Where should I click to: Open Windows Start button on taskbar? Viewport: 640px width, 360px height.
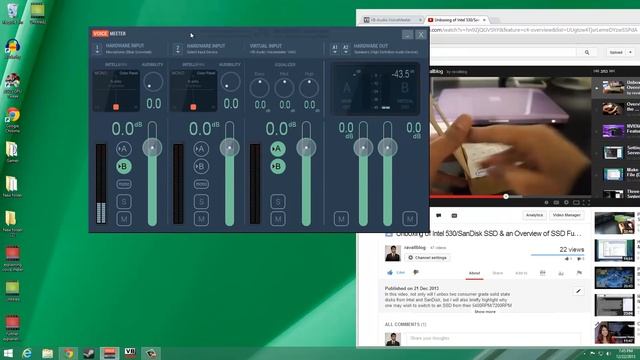(8, 353)
